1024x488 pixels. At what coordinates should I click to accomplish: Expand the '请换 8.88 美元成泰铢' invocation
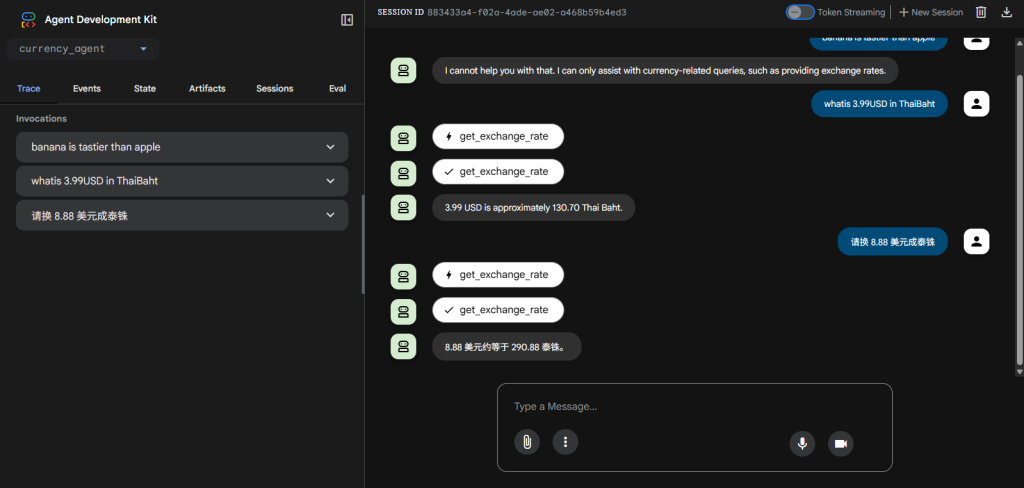click(x=182, y=215)
